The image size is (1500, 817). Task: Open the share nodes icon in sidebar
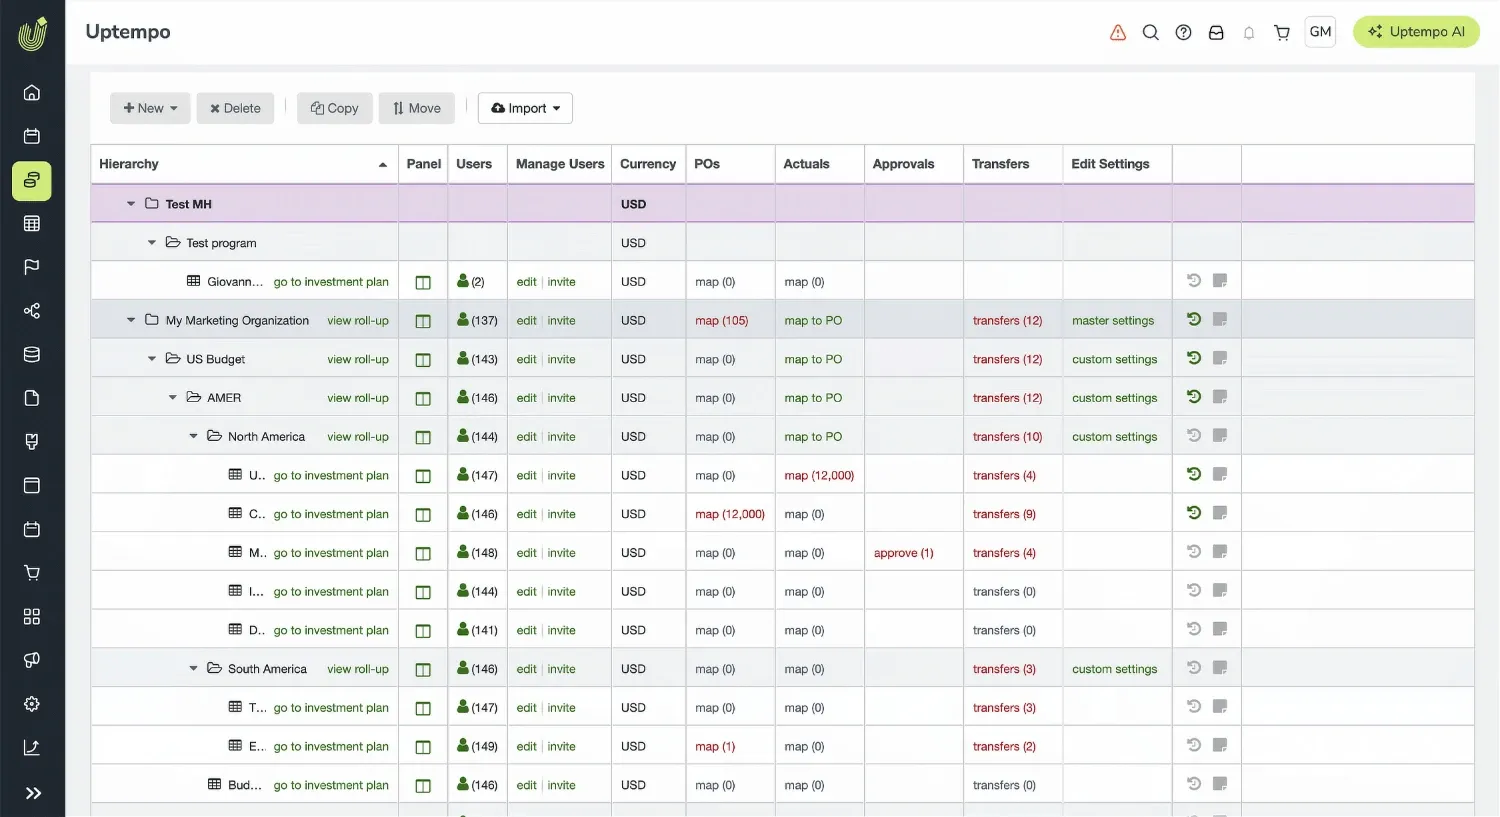pos(32,311)
